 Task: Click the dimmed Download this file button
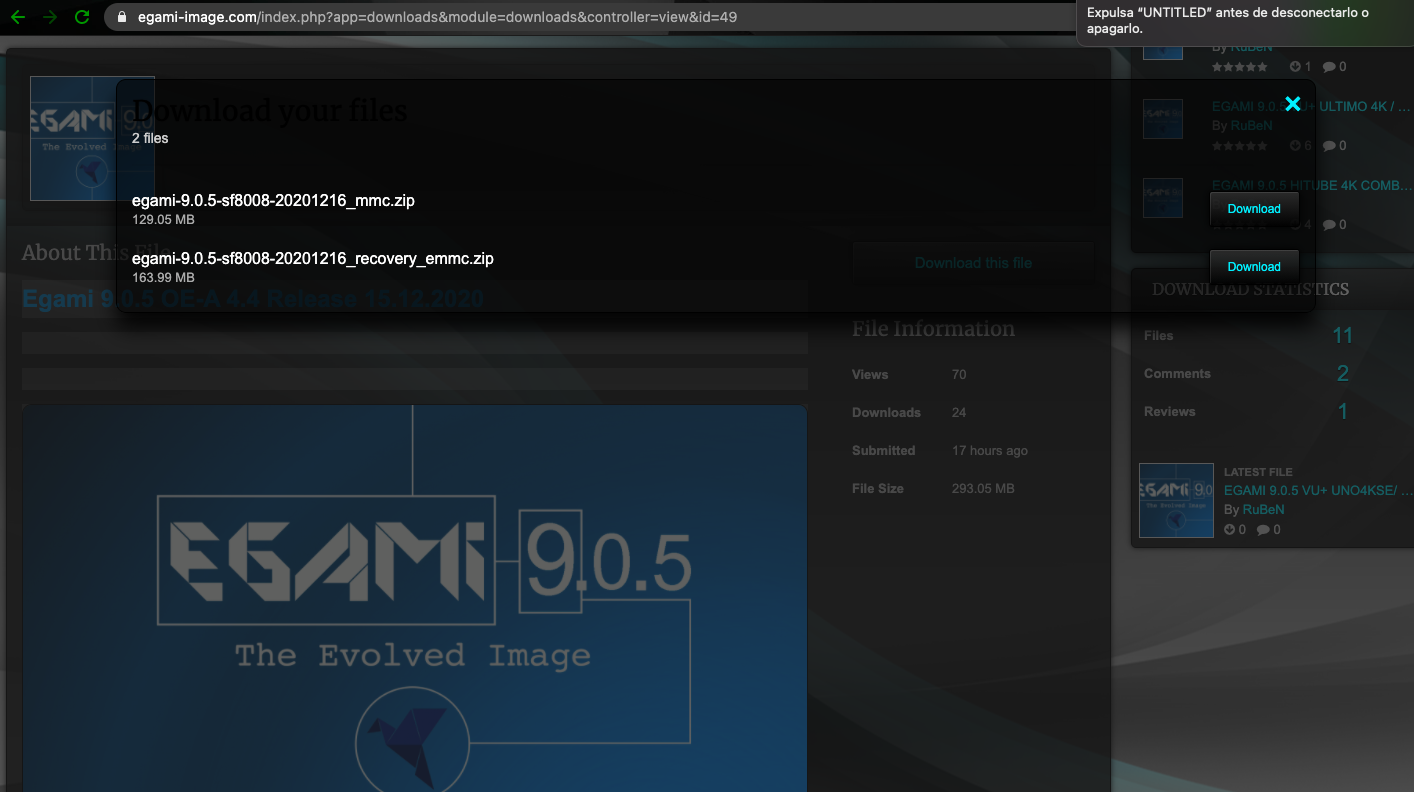972,263
